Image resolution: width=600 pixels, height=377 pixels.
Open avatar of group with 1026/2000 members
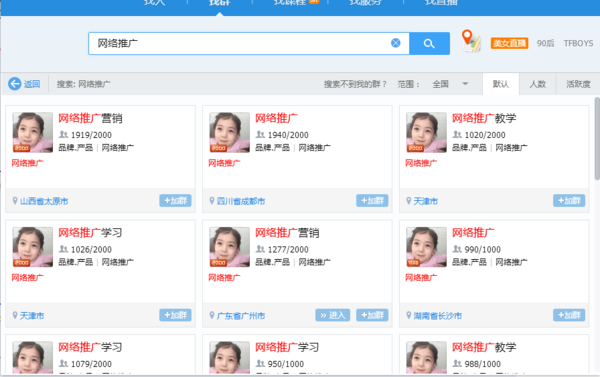point(33,247)
